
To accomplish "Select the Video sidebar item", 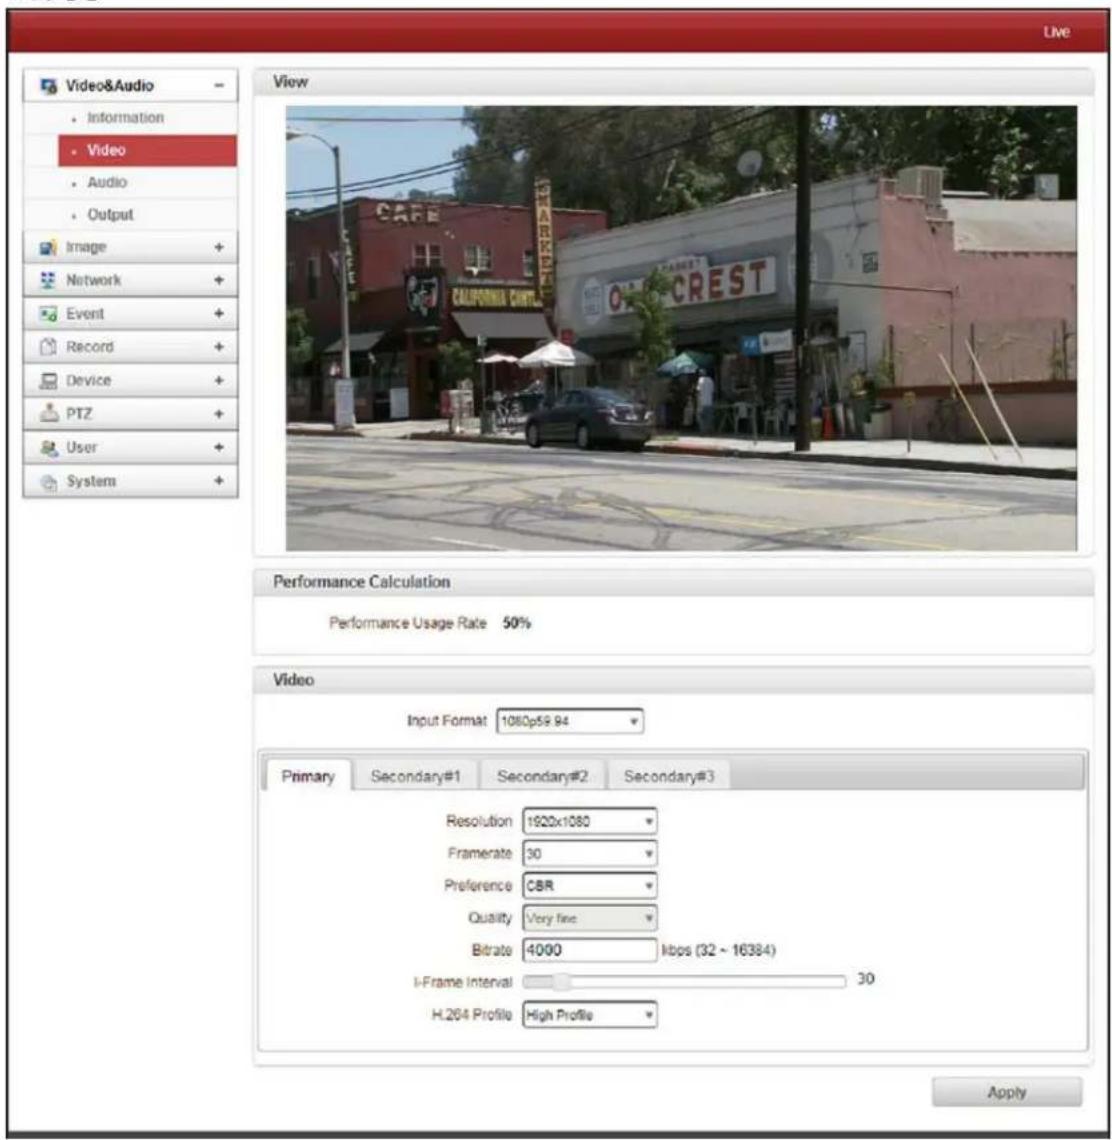I will [148, 150].
